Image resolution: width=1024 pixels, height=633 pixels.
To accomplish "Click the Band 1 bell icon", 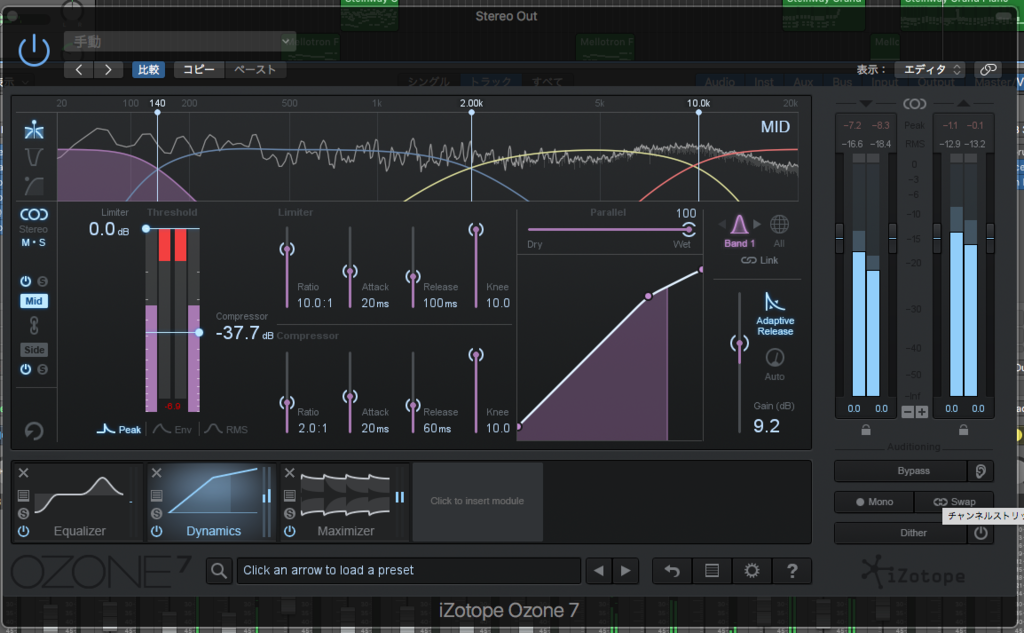I will click(x=739, y=225).
